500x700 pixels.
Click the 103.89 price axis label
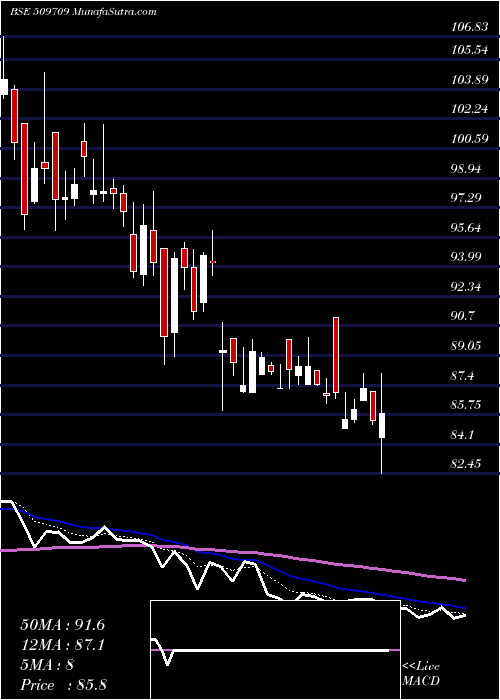click(469, 80)
